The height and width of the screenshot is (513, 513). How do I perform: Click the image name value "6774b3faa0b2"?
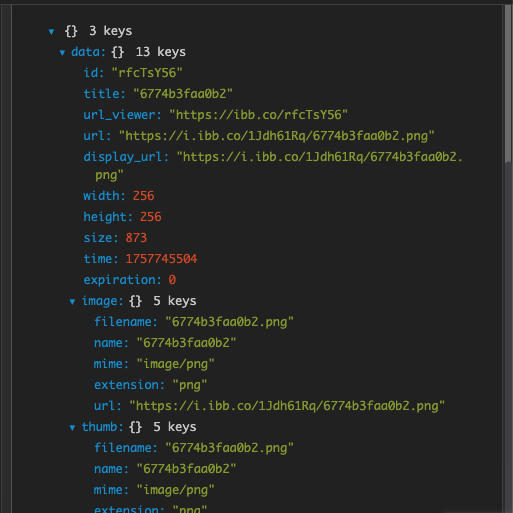point(186,343)
